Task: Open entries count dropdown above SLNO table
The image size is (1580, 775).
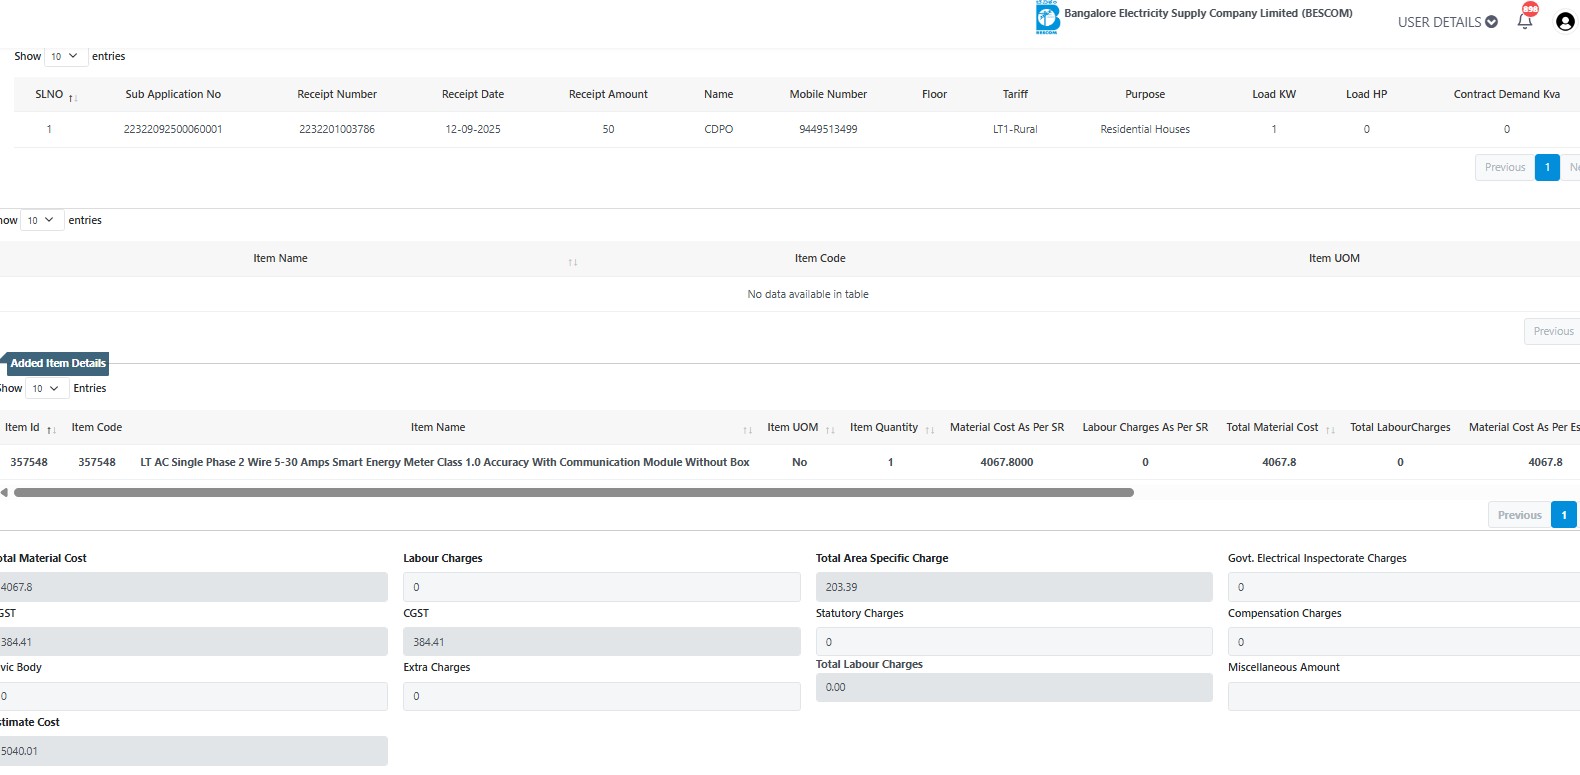Action: point(64,57)
